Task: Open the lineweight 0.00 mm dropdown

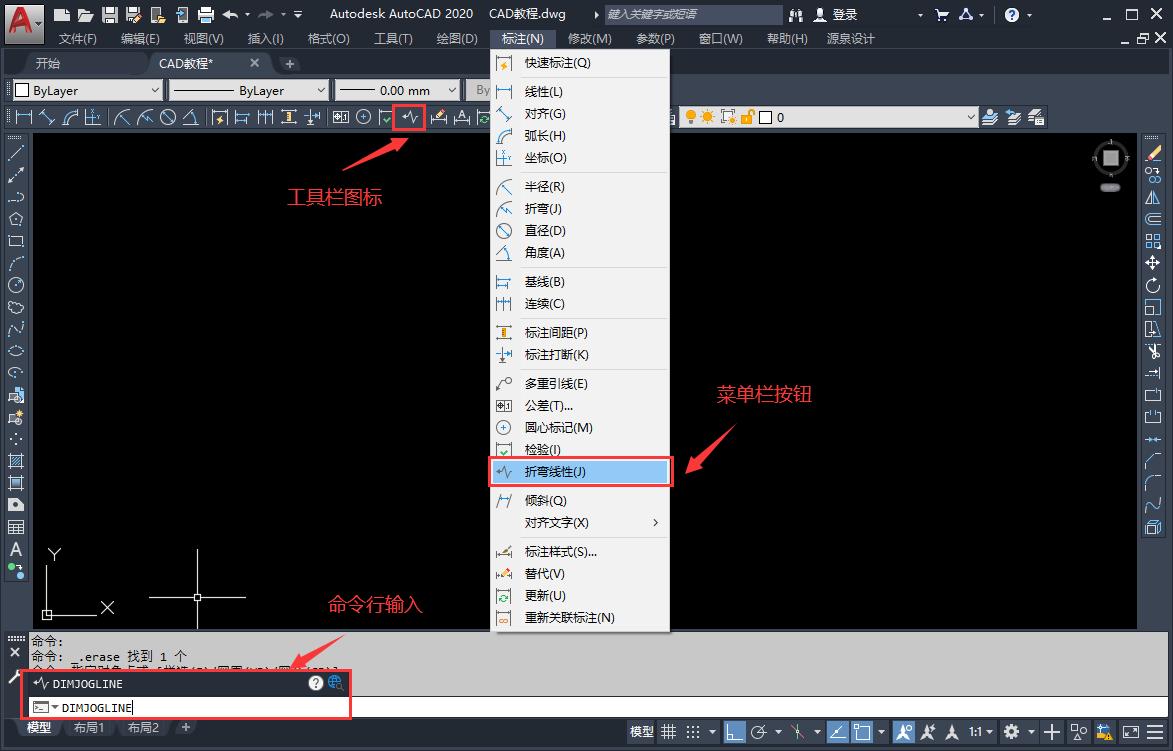Action: [x=397, y=91]
